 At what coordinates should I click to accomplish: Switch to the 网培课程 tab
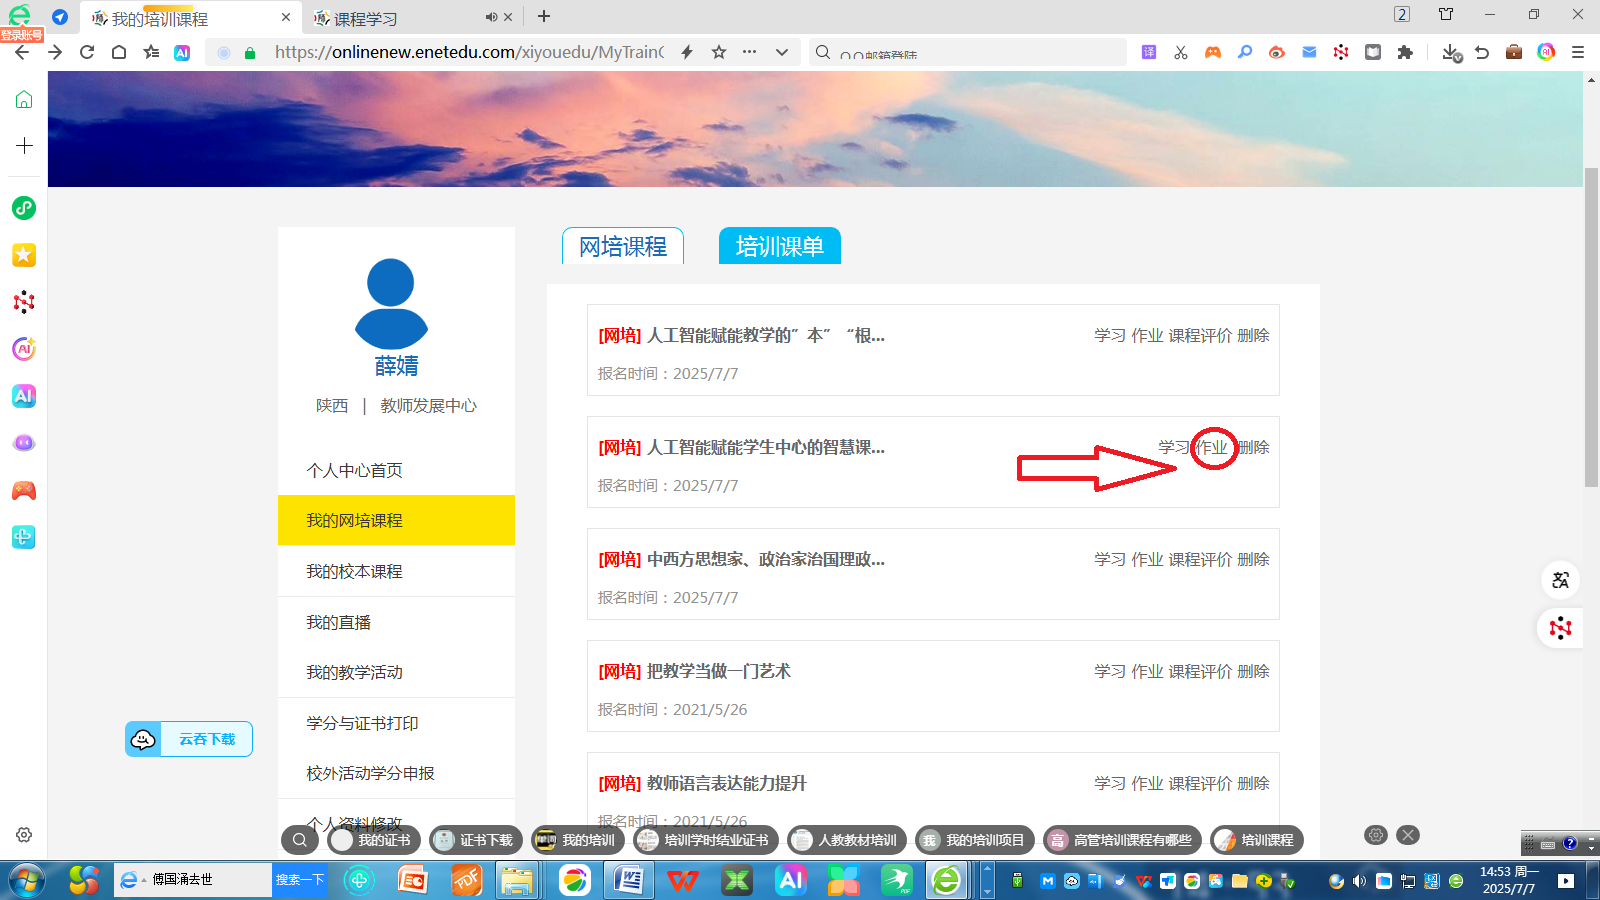tap(623, 247)
